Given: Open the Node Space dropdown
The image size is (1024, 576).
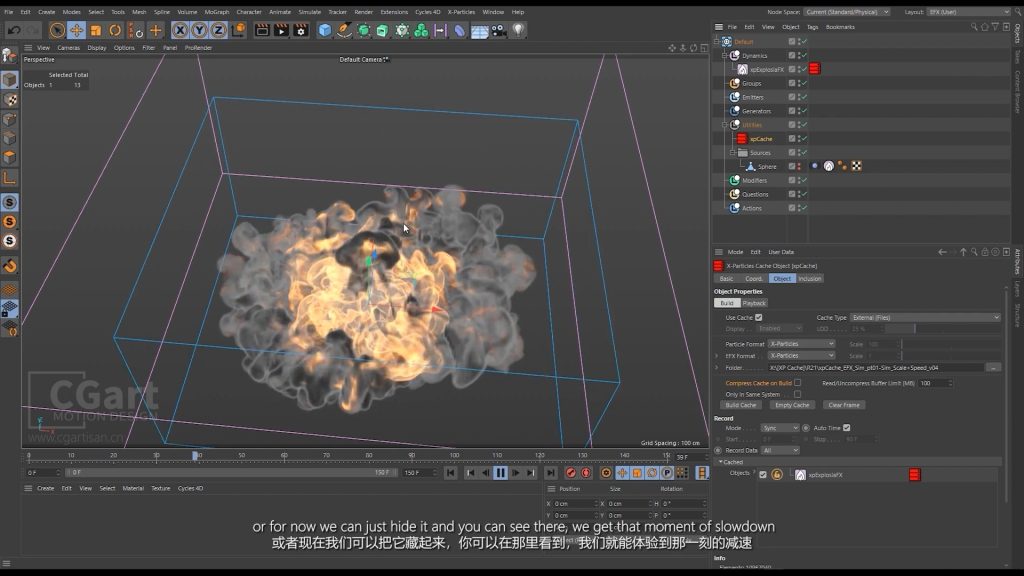Looking at the screenshot, I should (x=846, y=12).
